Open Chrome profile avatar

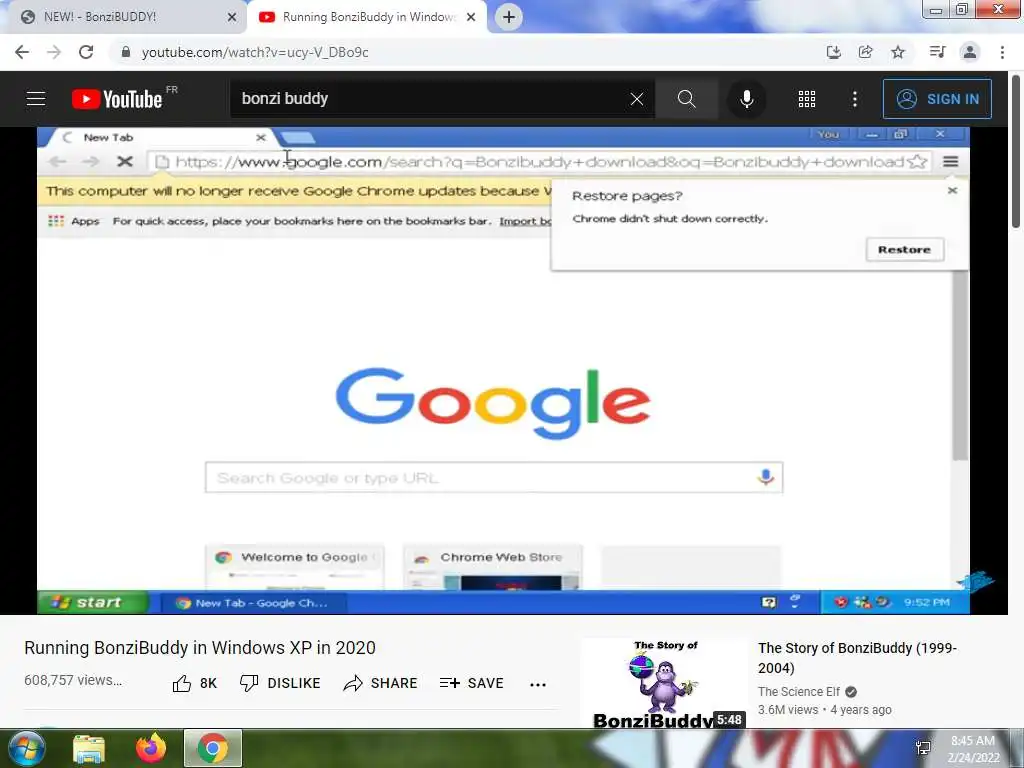pyautogui.click(x=970, y=52)
